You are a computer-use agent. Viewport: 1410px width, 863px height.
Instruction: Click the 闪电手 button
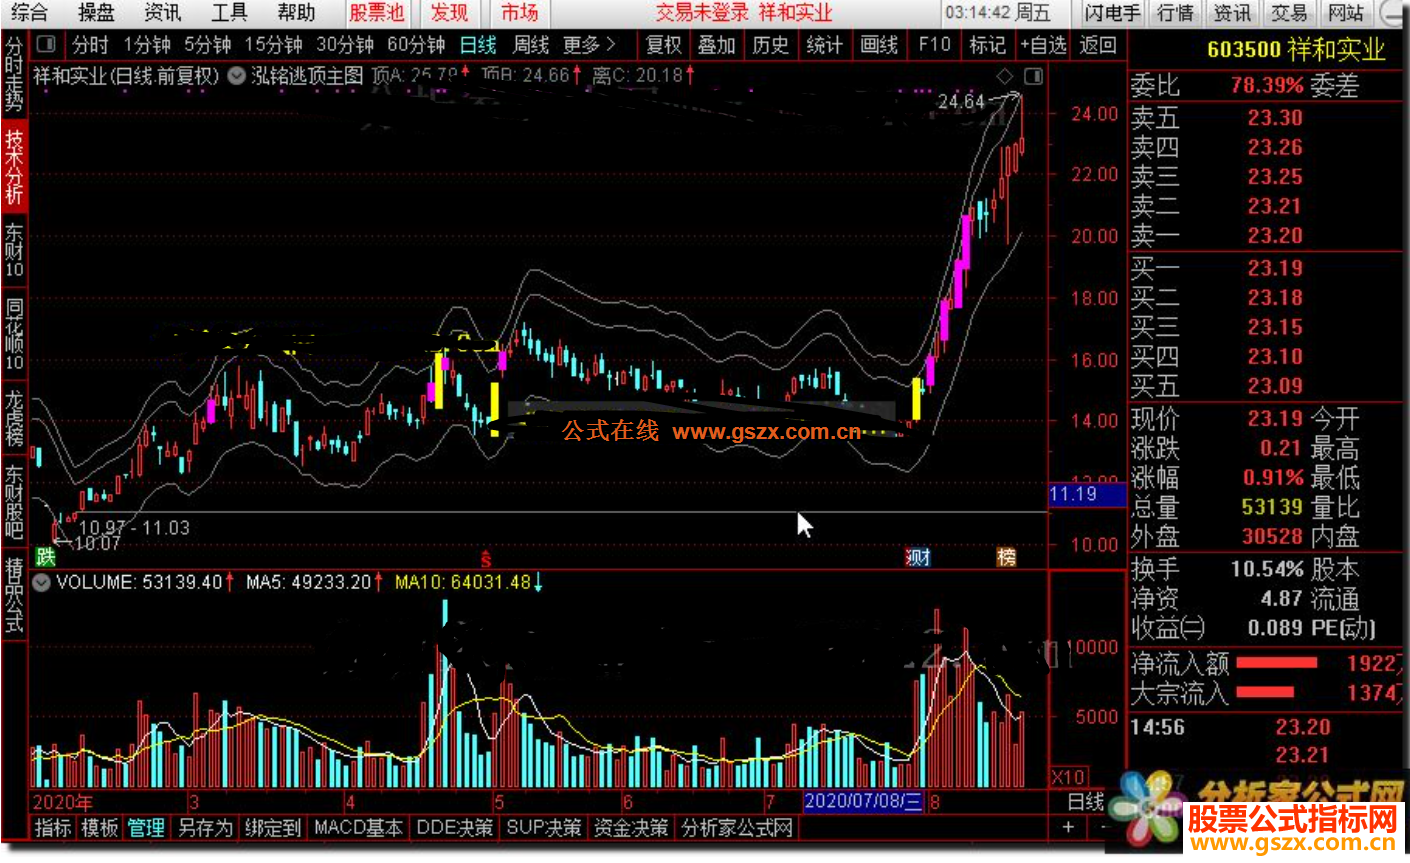coord(1112,13)
